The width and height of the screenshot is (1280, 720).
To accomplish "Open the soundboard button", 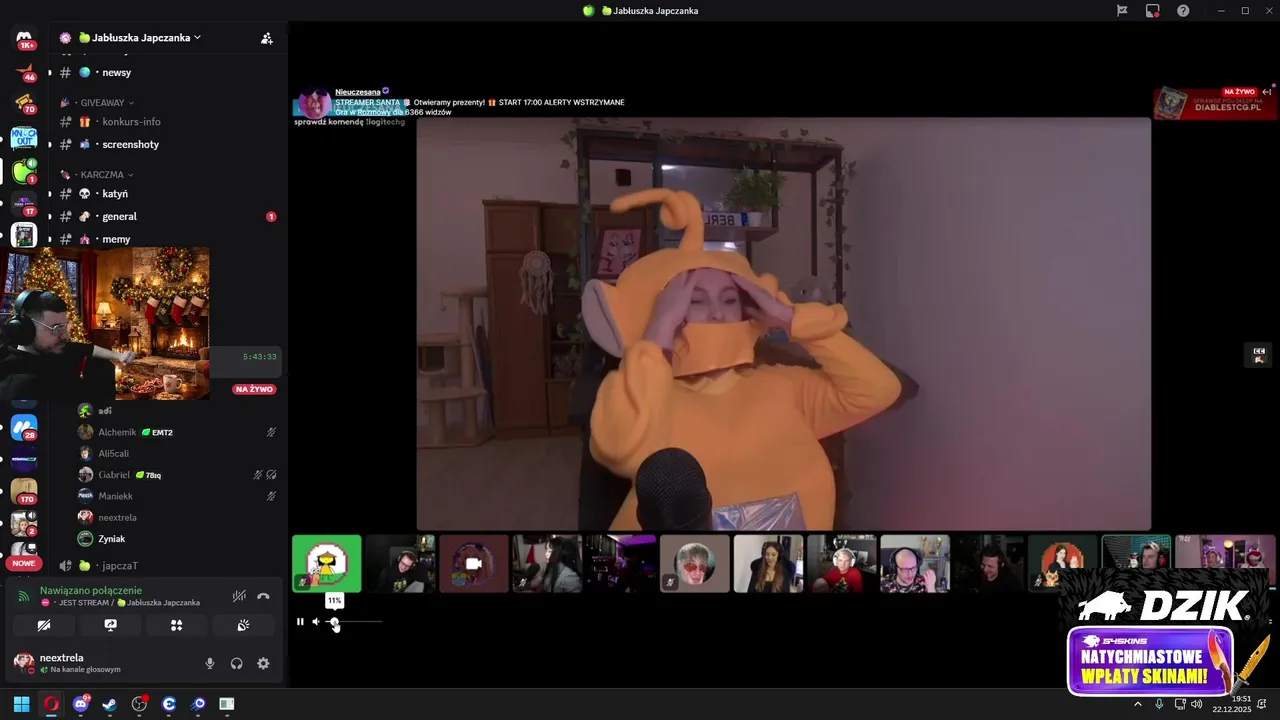I will (x=243, y=625).
